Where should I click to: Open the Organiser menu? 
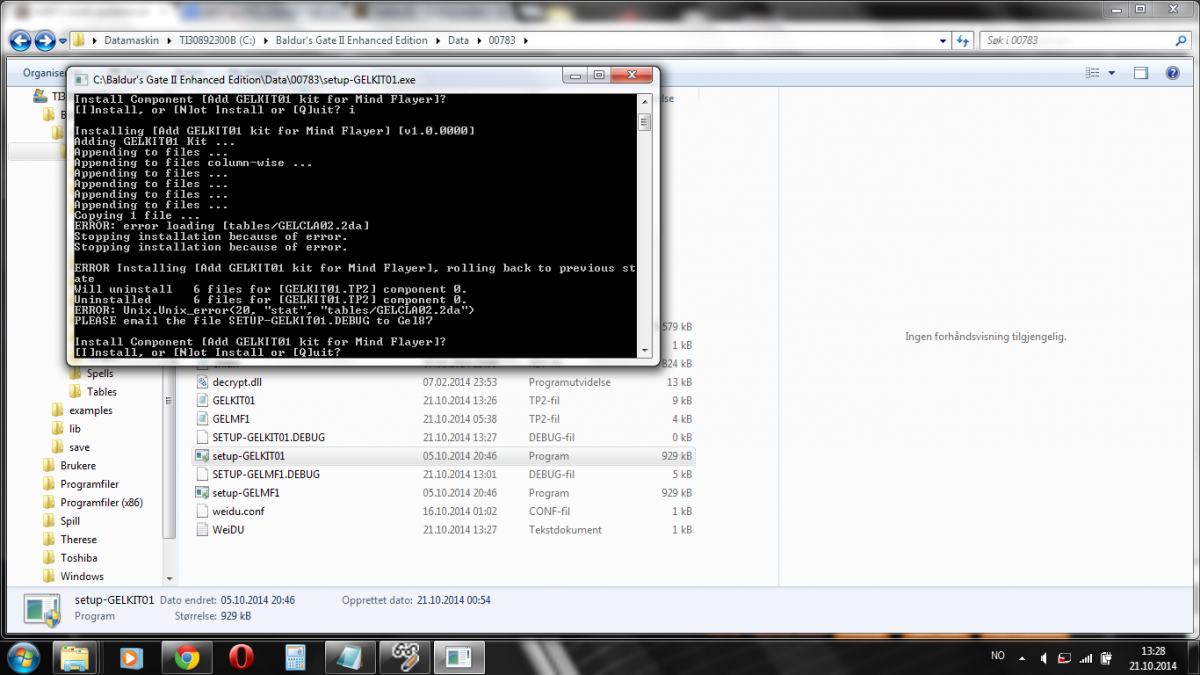(44, 73)
